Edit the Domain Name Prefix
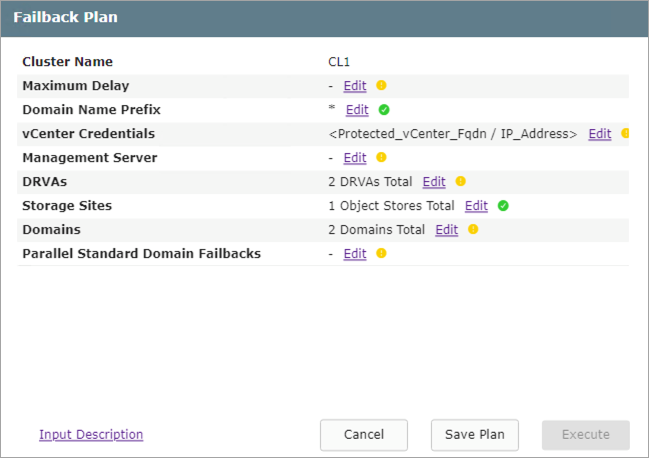This screenshot has width=649, height=458. [357, 110]
